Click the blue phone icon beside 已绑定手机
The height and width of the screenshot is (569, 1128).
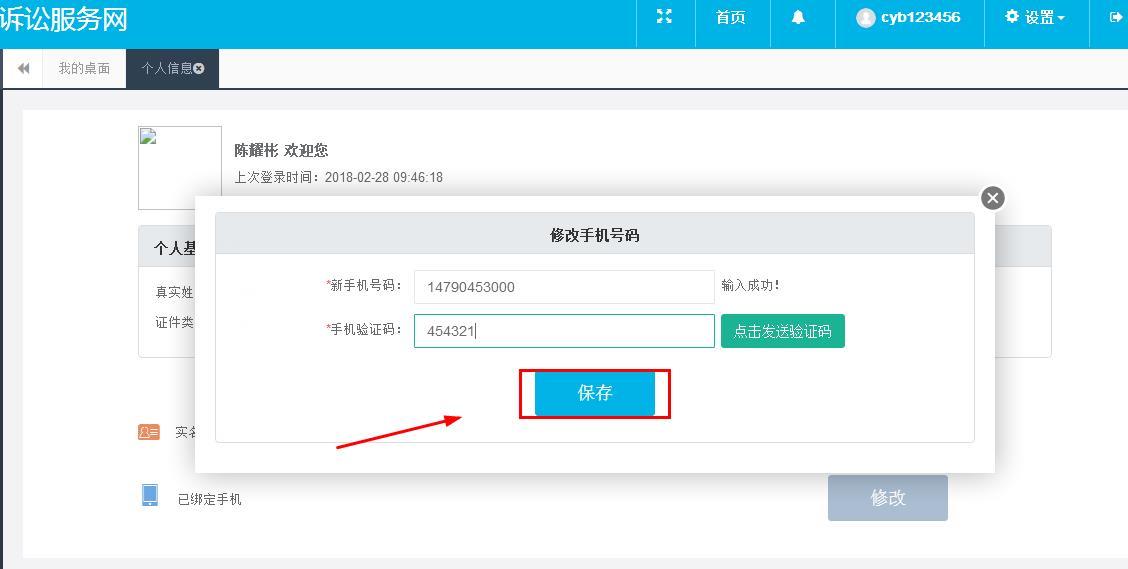coord(150,495)
